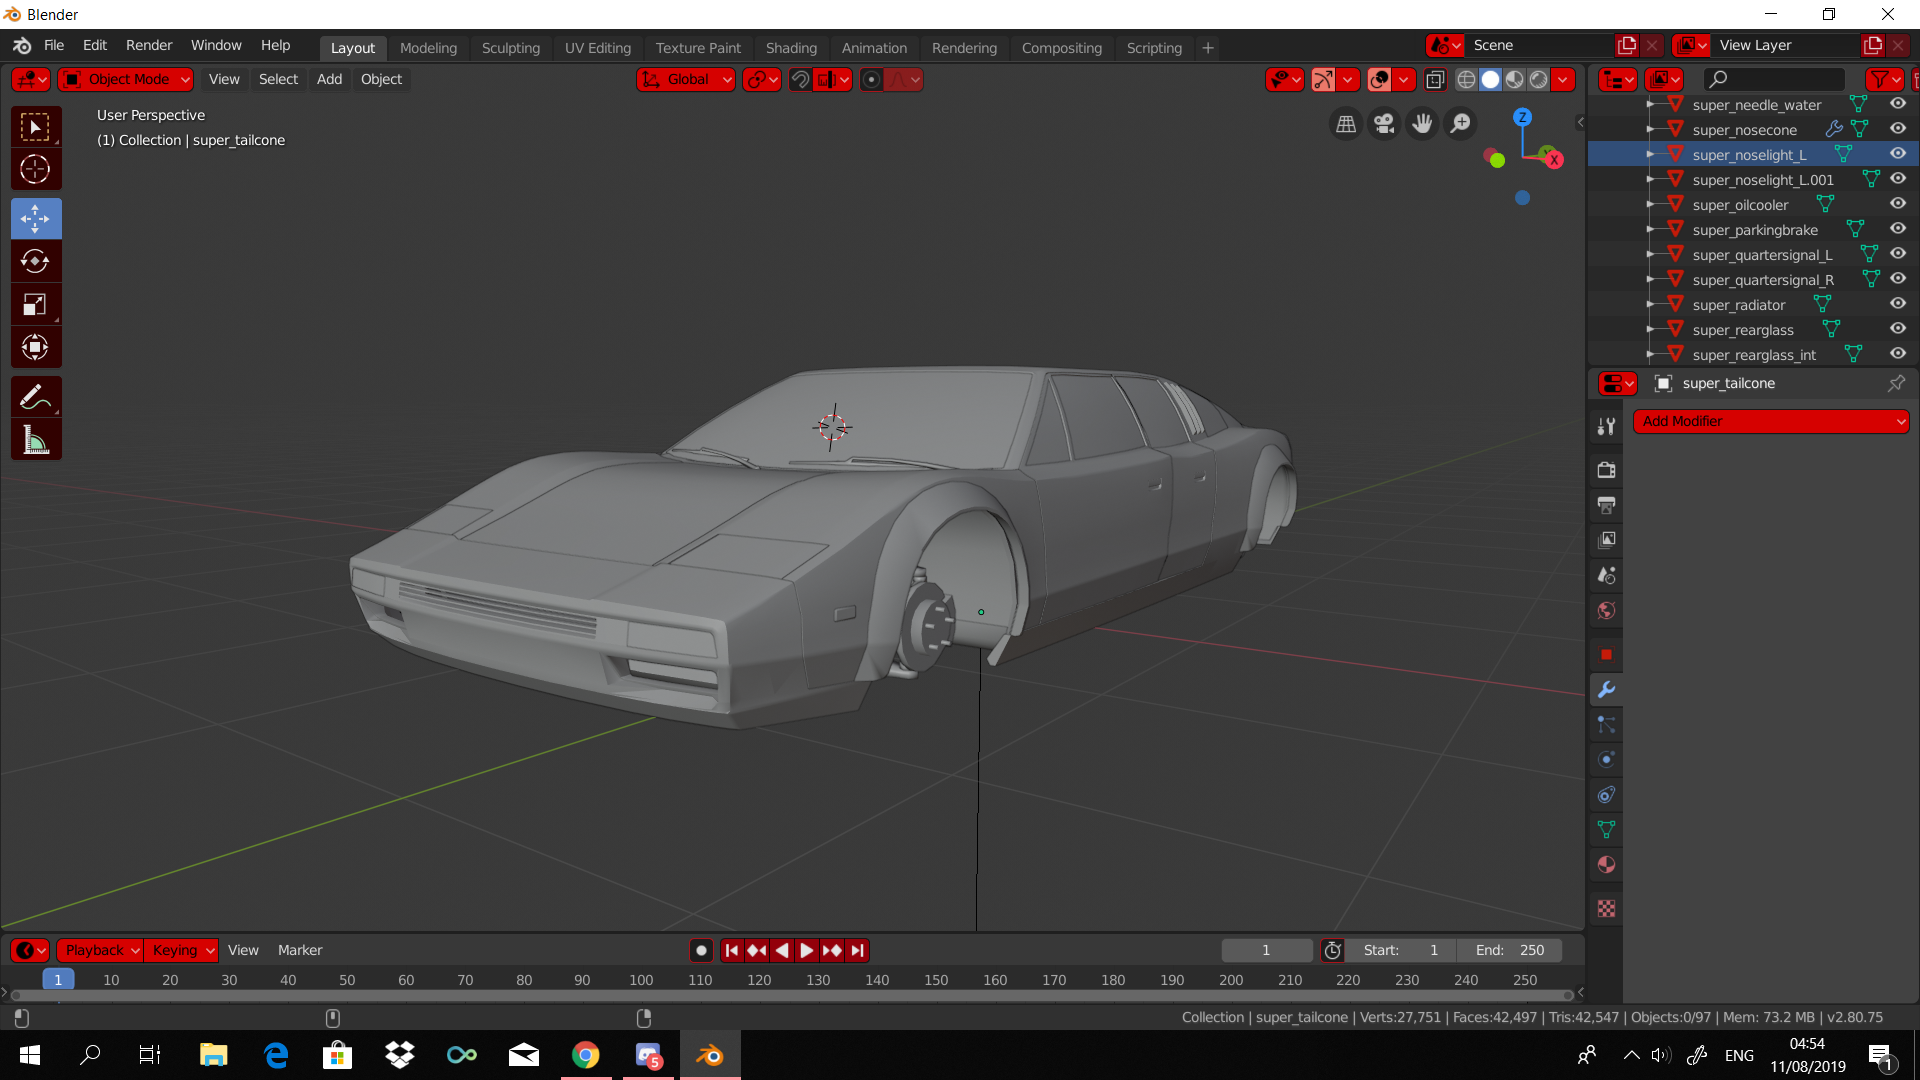Expand super_nosecone tree item
The image size is (1920, 1080).
point(1650,130)
